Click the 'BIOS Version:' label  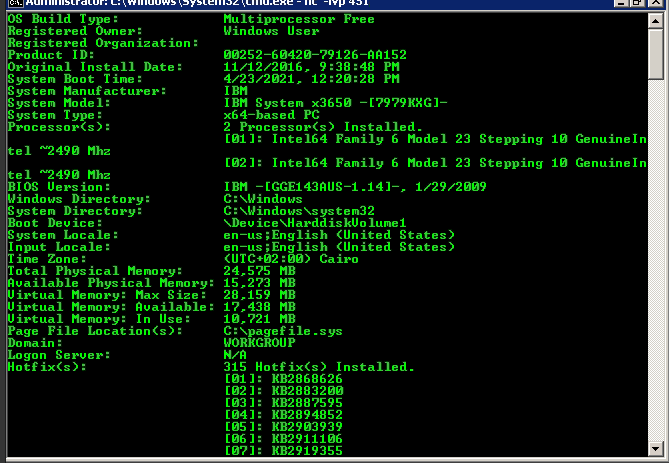pyautogui.click(x=59, y=187)
